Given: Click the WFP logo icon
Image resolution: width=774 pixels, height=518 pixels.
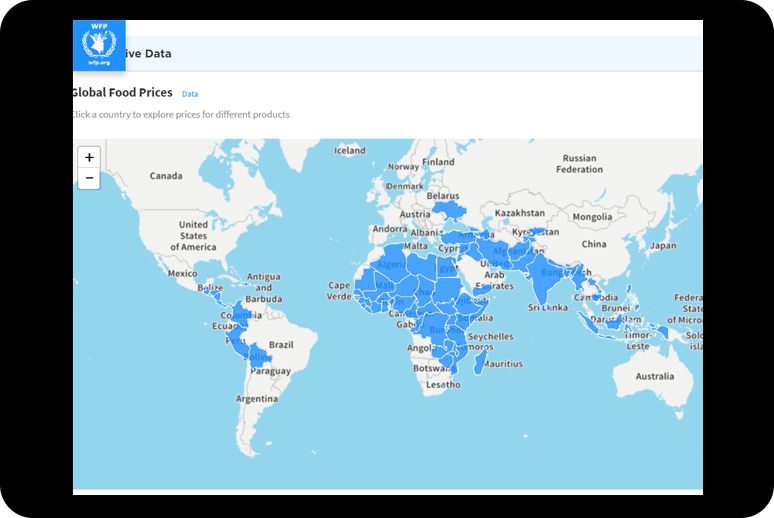Looking at the screenshot, I should click(x=99, y=45).
